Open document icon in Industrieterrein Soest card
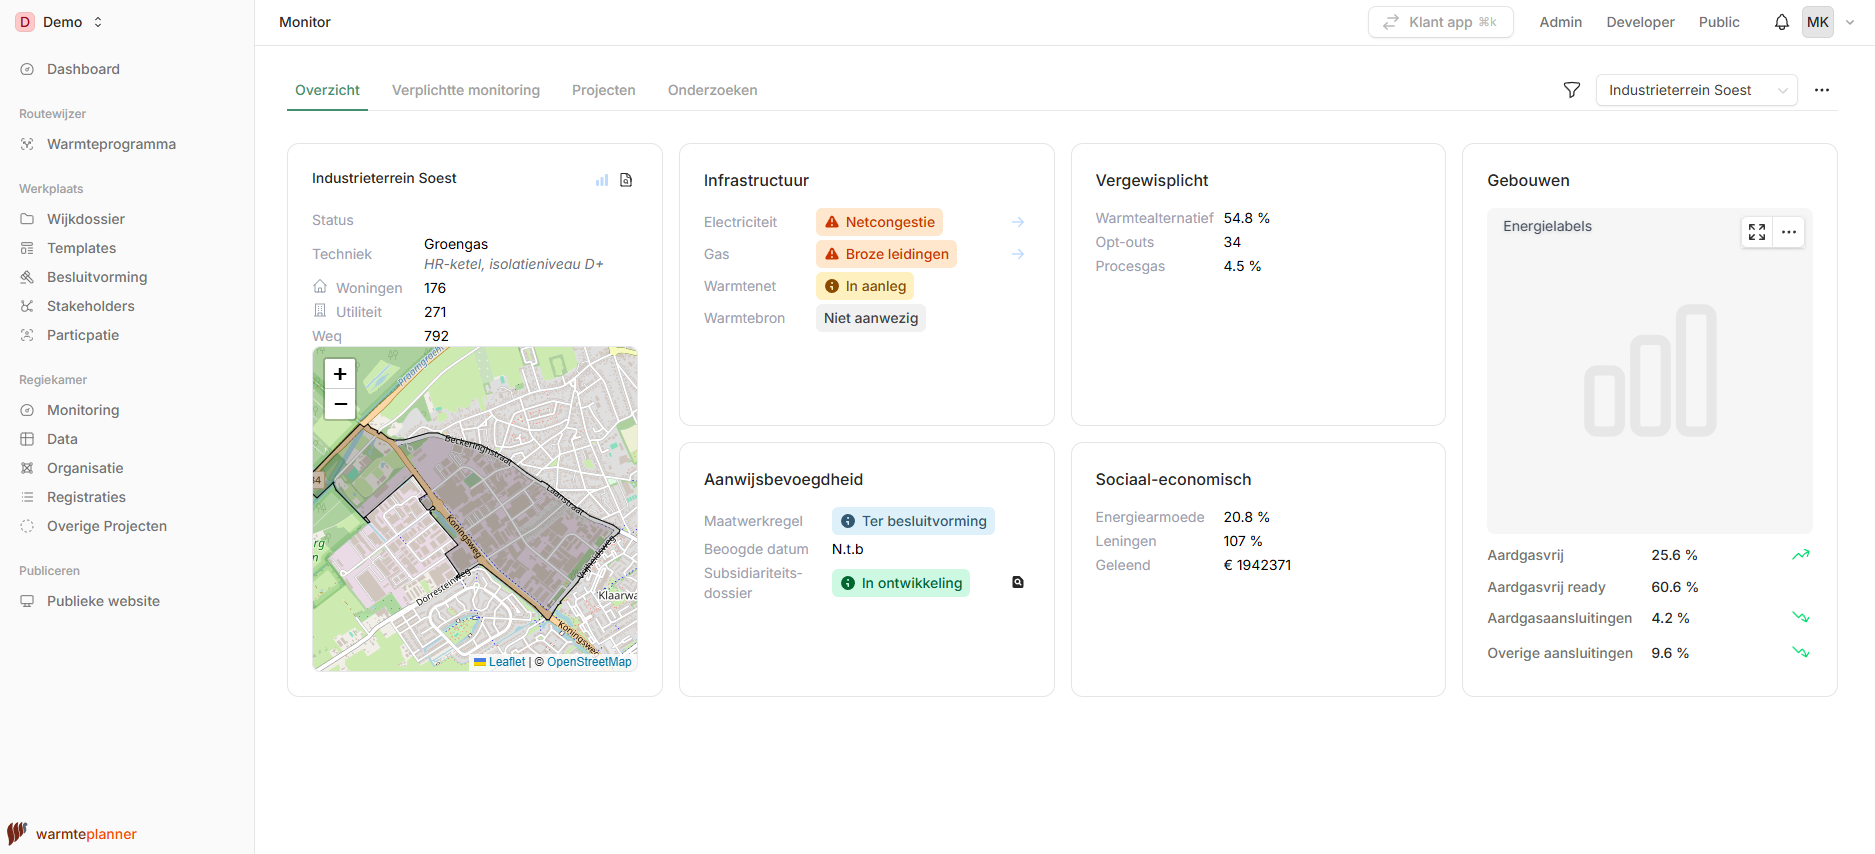 [626, 180]
